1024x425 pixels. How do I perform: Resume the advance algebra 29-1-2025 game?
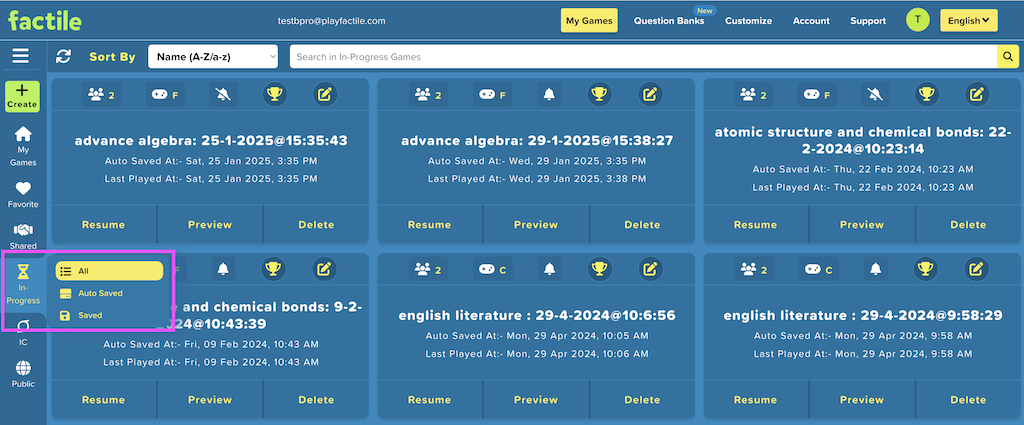(430, 225)
